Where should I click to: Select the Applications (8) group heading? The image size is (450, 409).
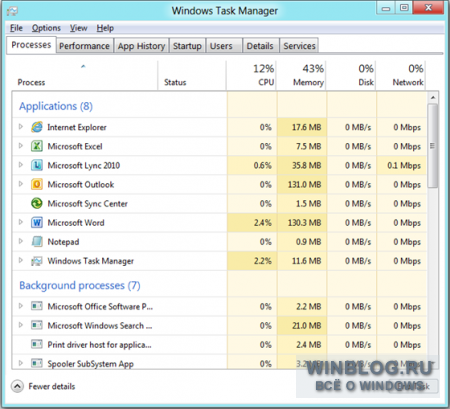(x=56, y=106)
